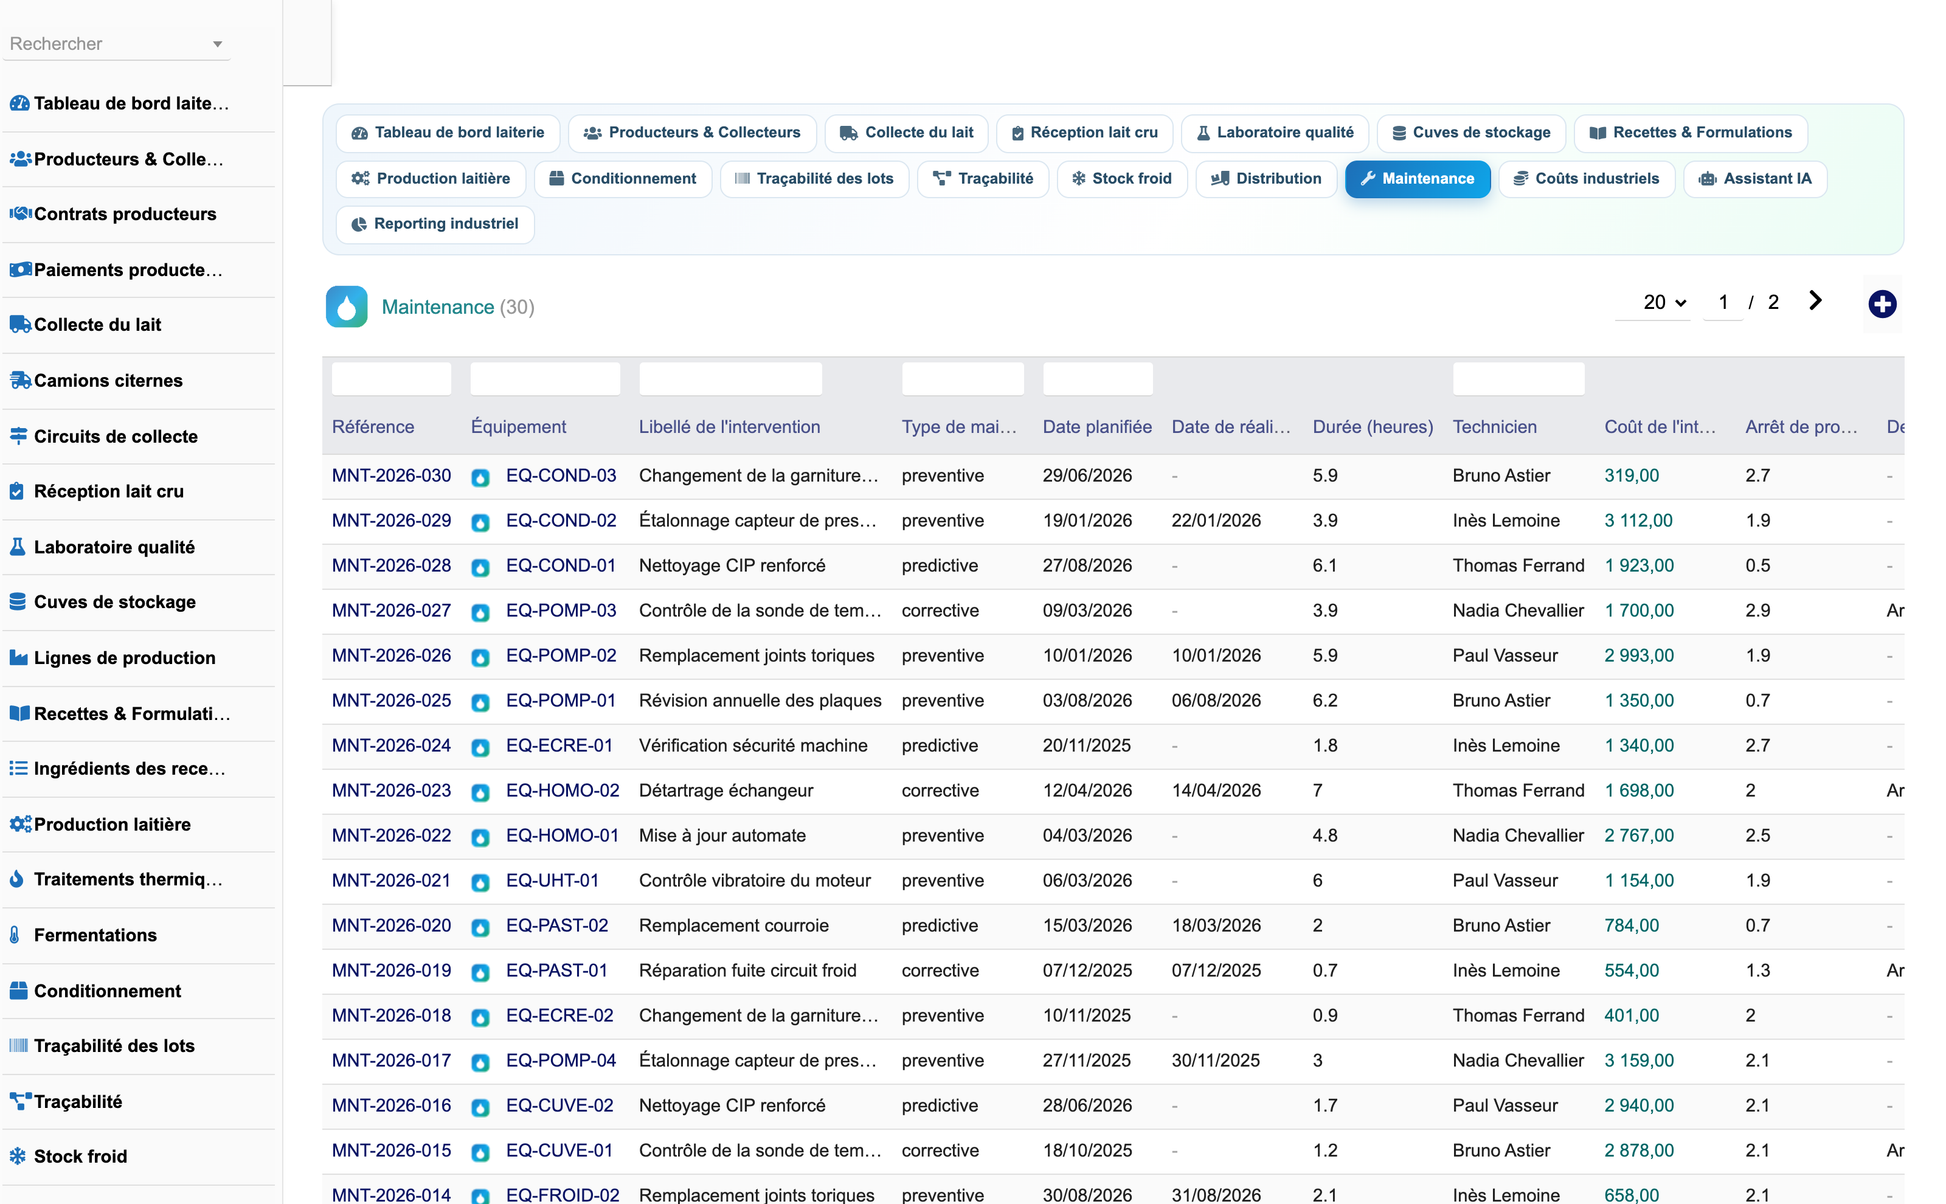
Task: Open equipment EQ-PAST-01 link
Action: pyautogui.click(x=557, y=971)
